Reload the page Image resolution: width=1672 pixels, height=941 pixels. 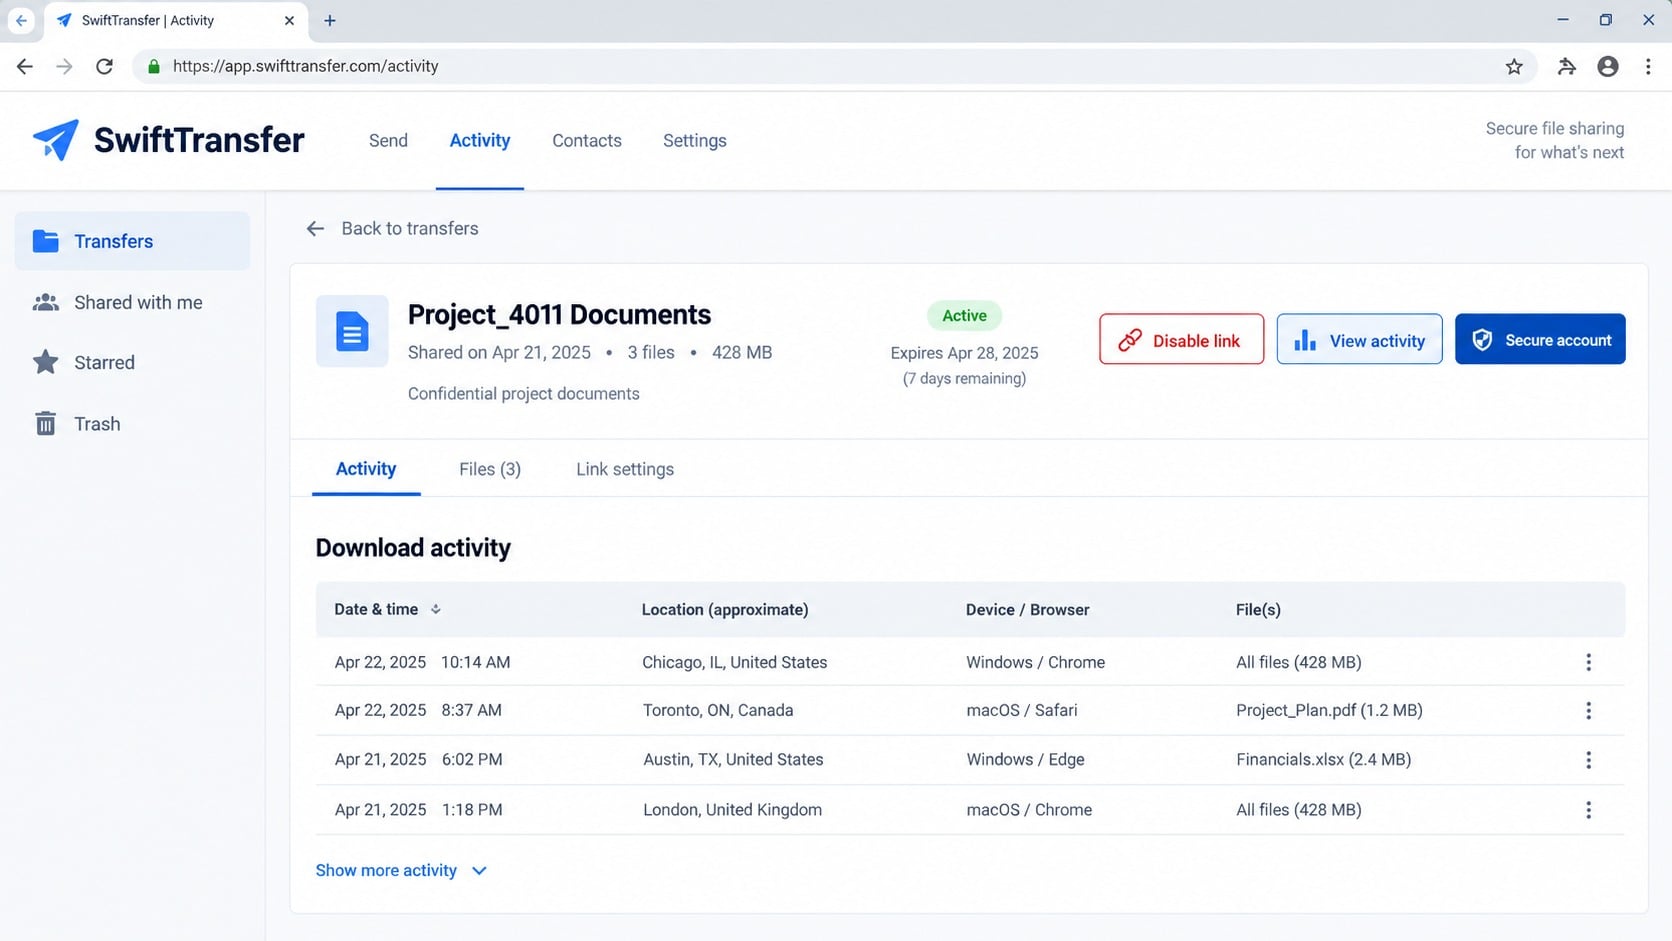click(104, 66)
